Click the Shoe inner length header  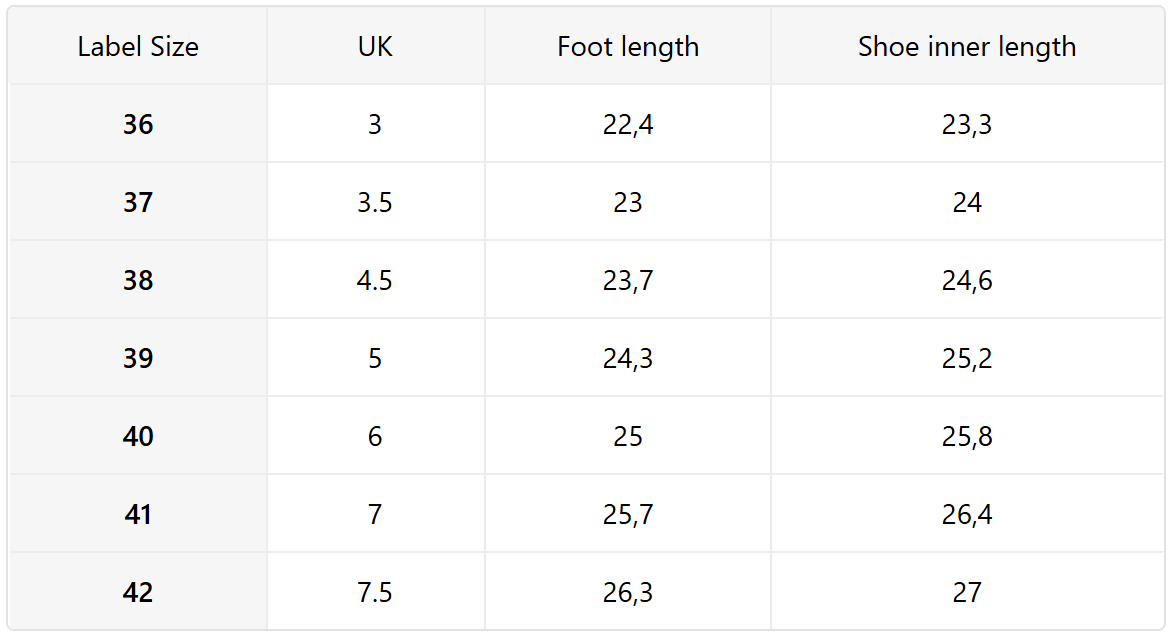[x=967, y=47]
